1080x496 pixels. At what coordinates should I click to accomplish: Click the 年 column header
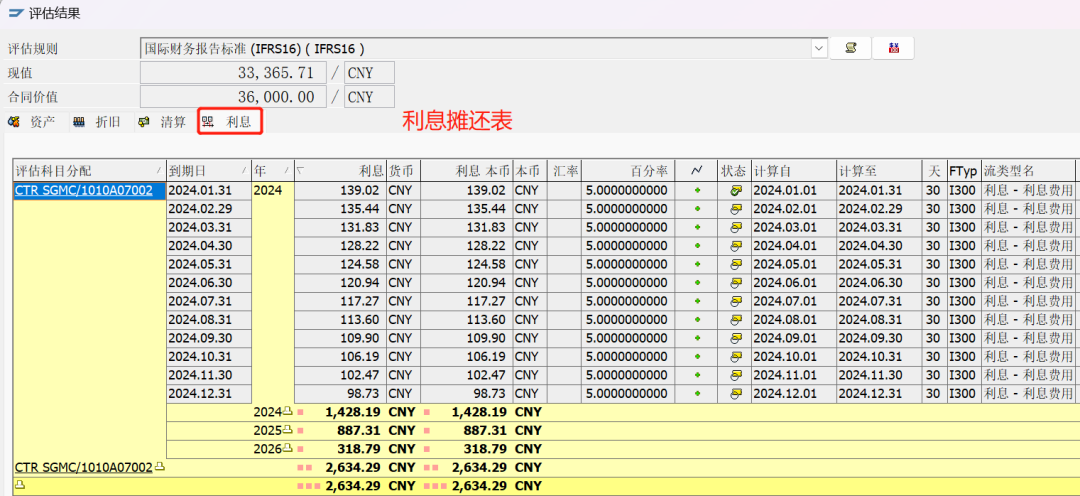273,171
